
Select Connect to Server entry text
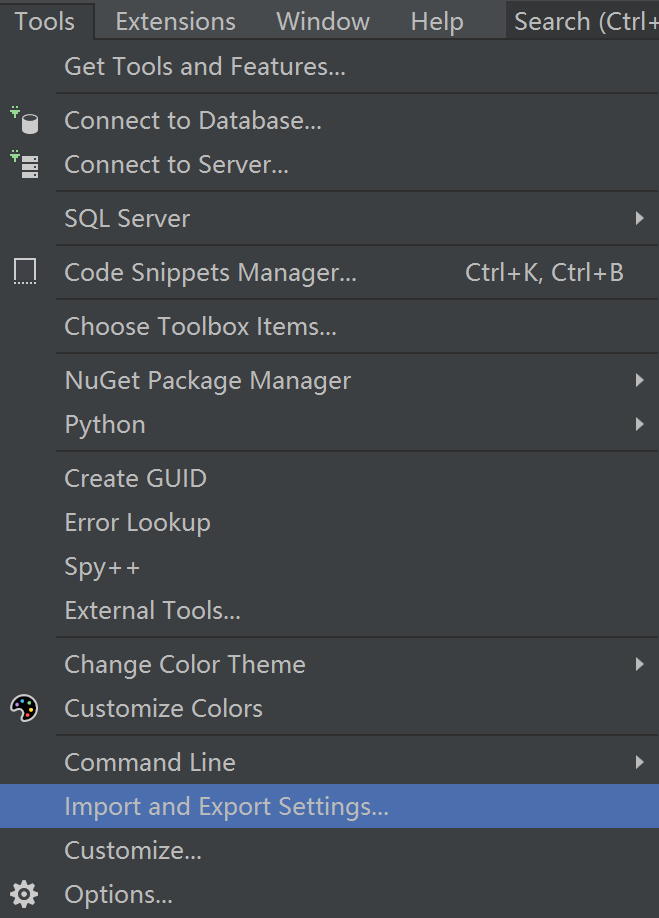[177, 165]
